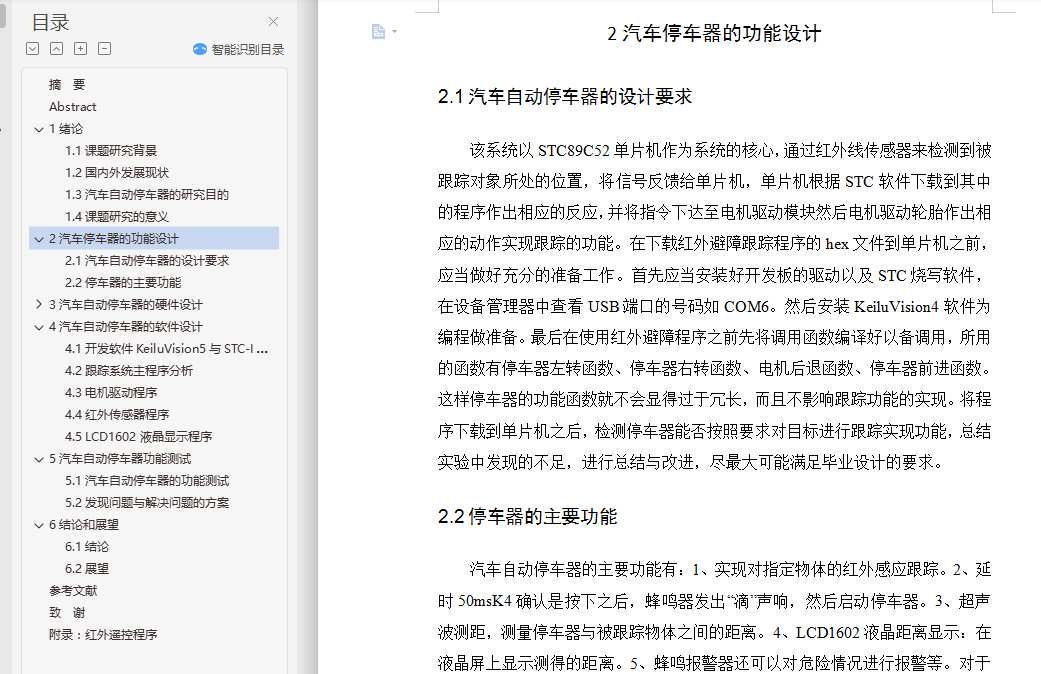Screen dimensions: 1041x674
Task: Select 1.4 课题研究的意义 entry
Action: pyautogui.click(x=117, y=216)
